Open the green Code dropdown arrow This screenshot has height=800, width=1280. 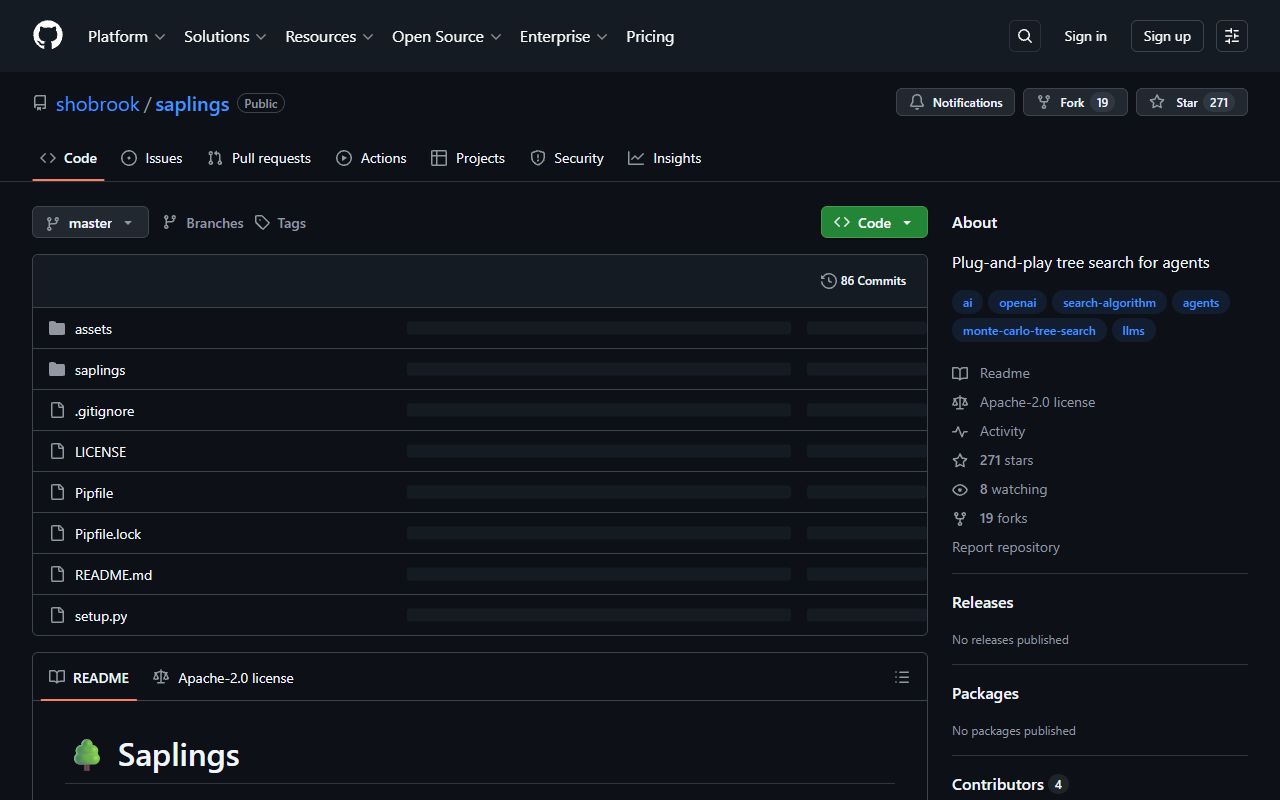coord(906,222)
